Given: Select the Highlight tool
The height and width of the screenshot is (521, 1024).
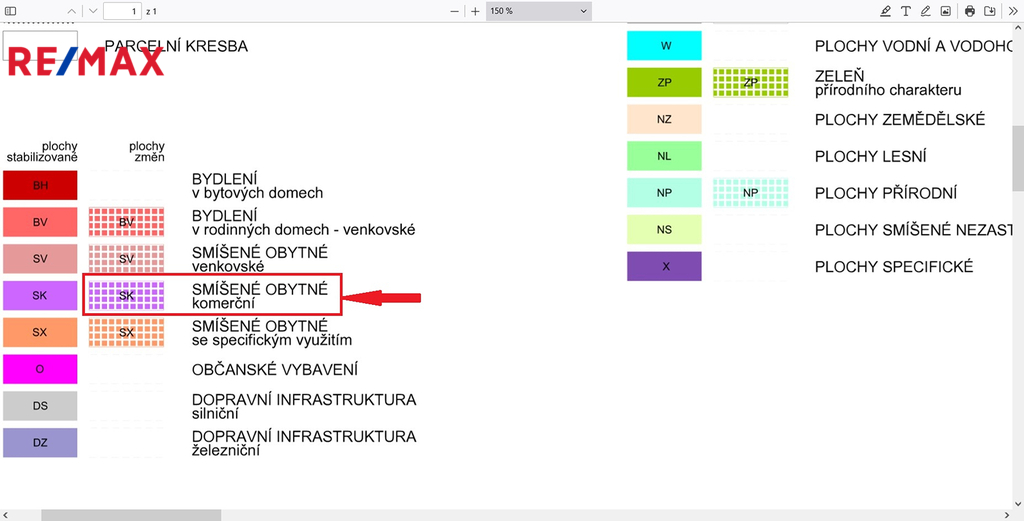Looking at the screenshot, I should (x=885, y=11).
